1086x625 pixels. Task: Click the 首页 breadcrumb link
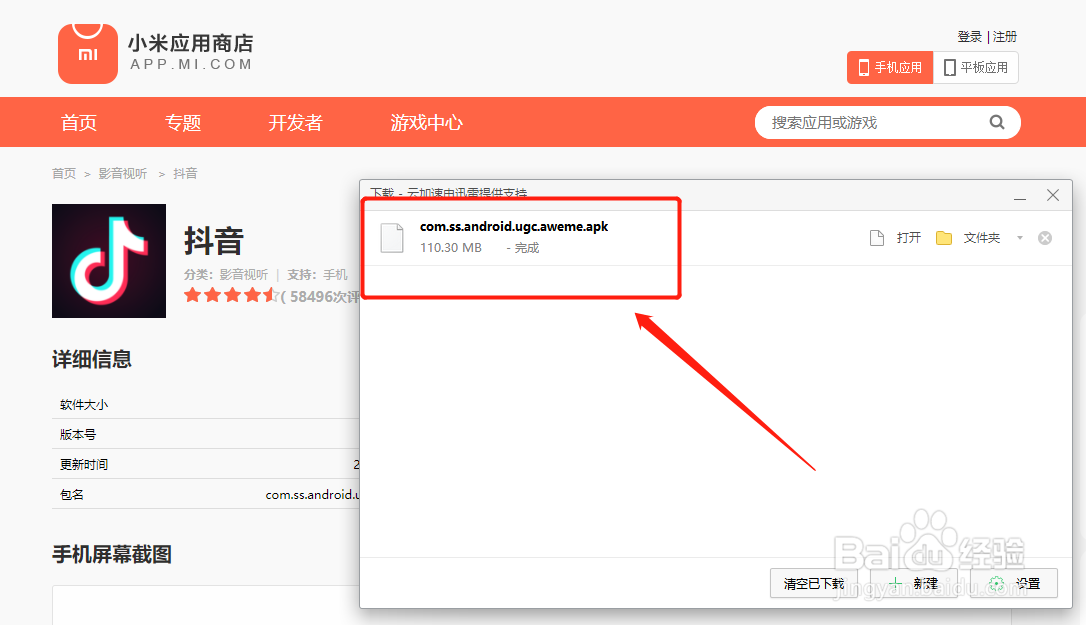click(x=64, y=173)
